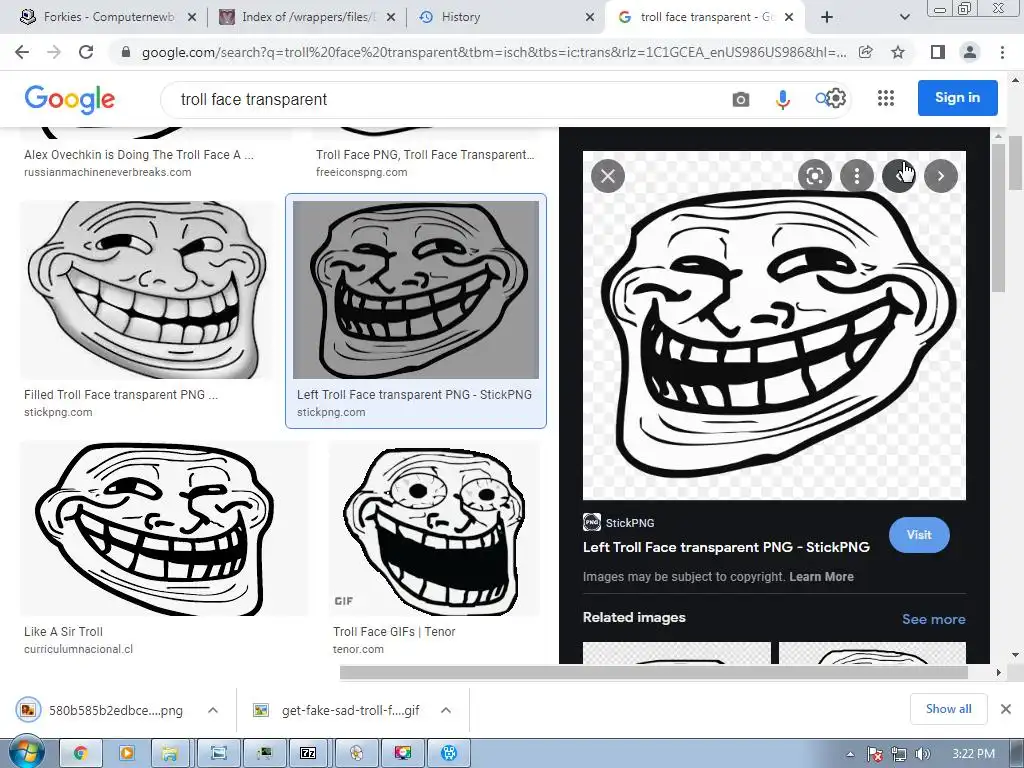This screenshot has width=1024, height=768.
Task: Click the Sign in button
Action: click(x=957, y=98)
